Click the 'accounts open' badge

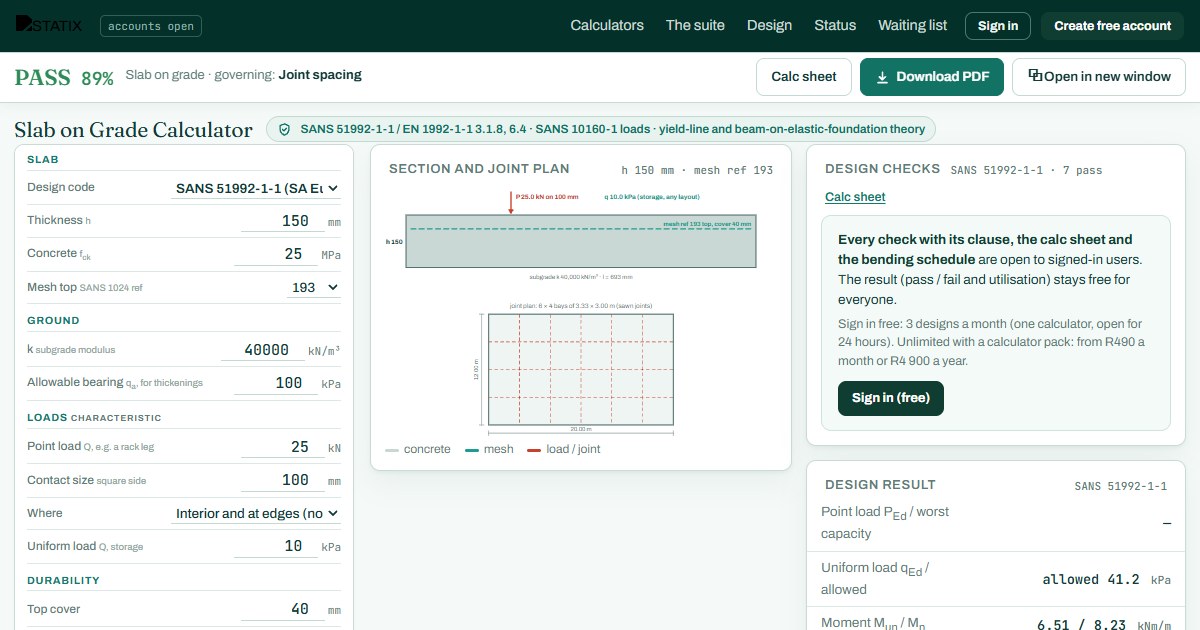(x=151, y=26)
